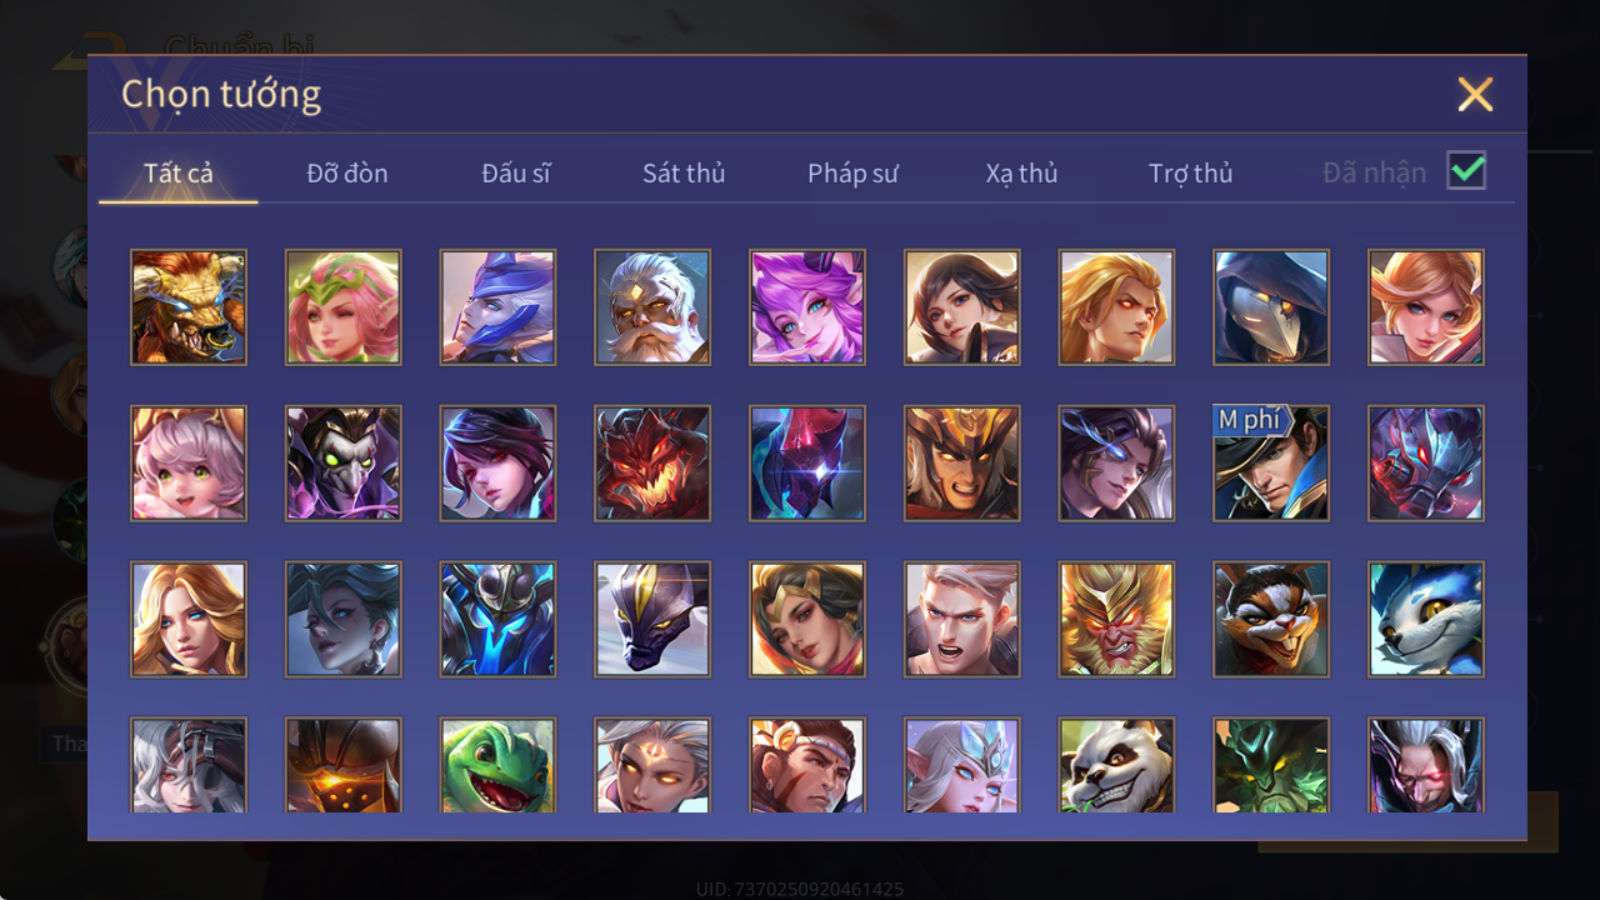Pick the white-bearded old man hero
The height and width of the screenshot is (900, 1600).
pos(652,307)
